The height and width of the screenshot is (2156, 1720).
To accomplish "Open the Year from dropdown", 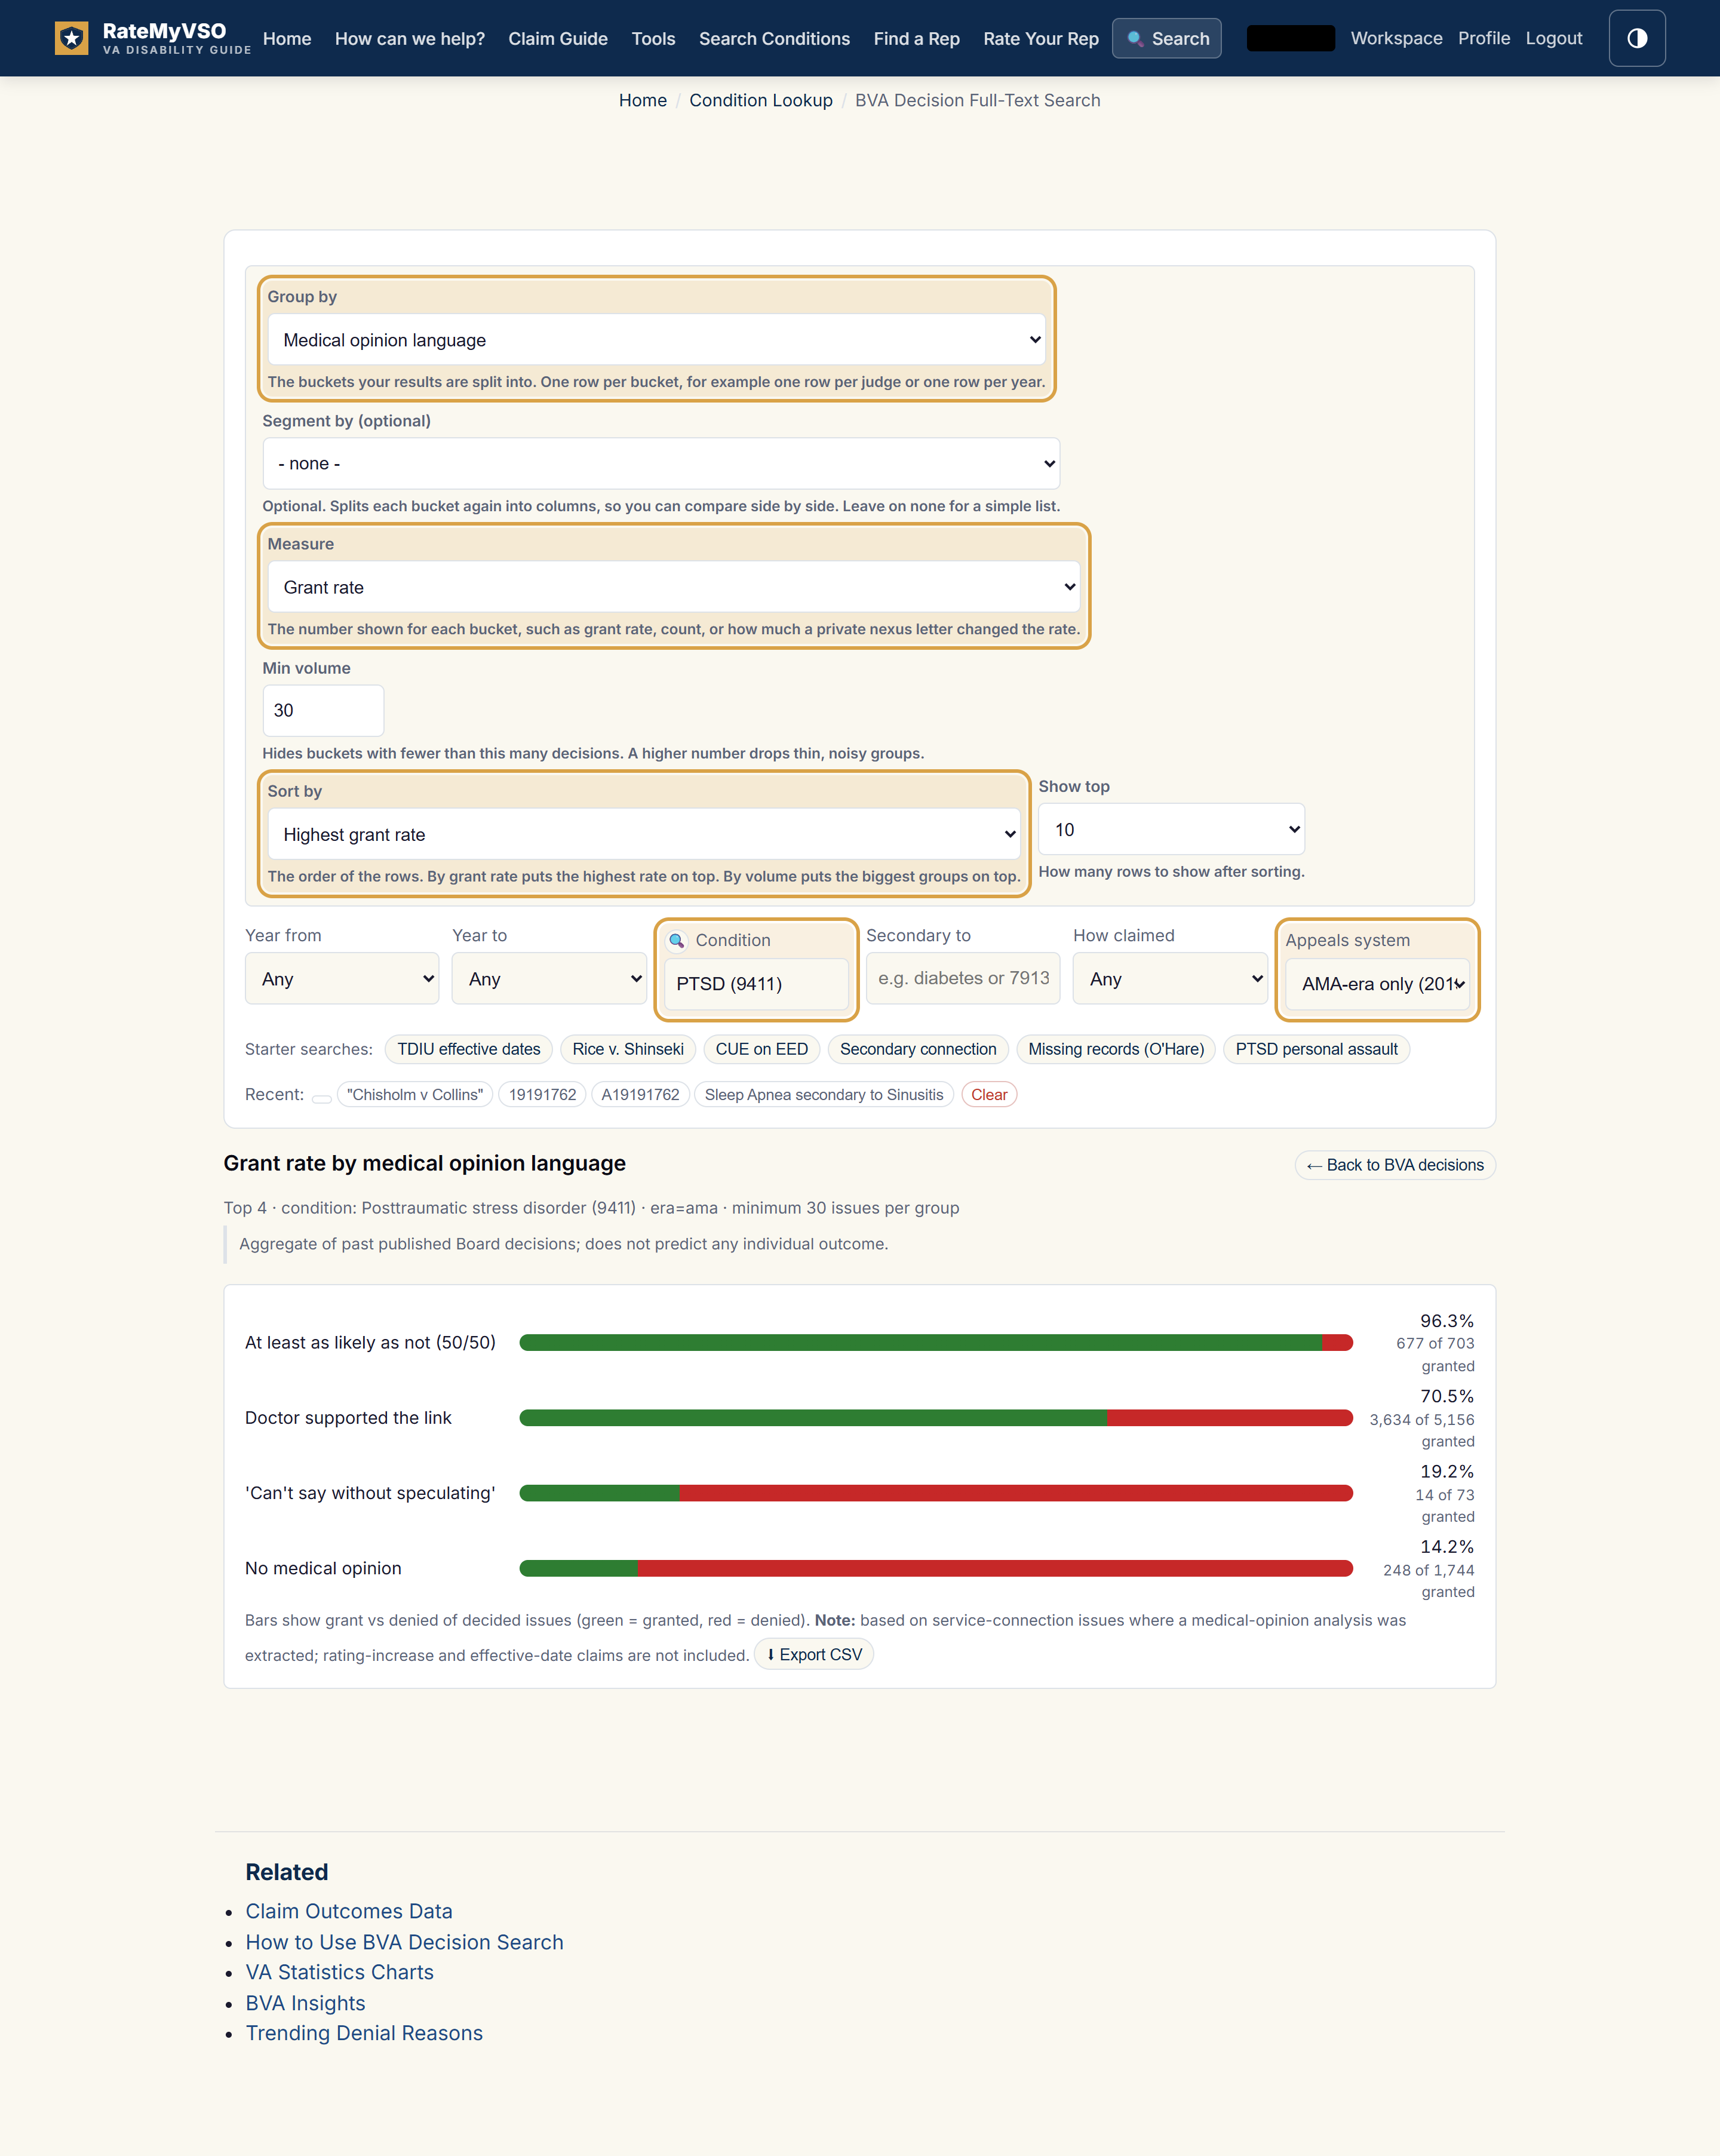I will point(342,979).
